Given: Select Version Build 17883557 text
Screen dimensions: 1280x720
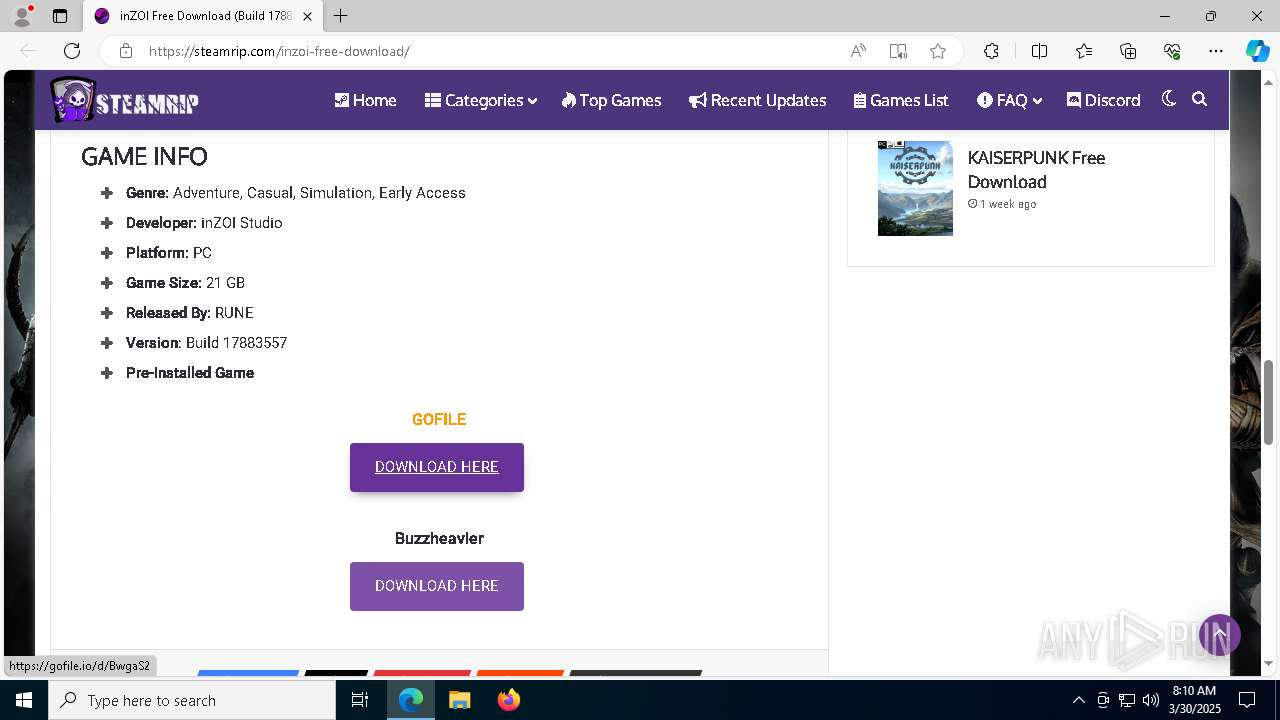Looking at the screenshot, I should 206,343.
